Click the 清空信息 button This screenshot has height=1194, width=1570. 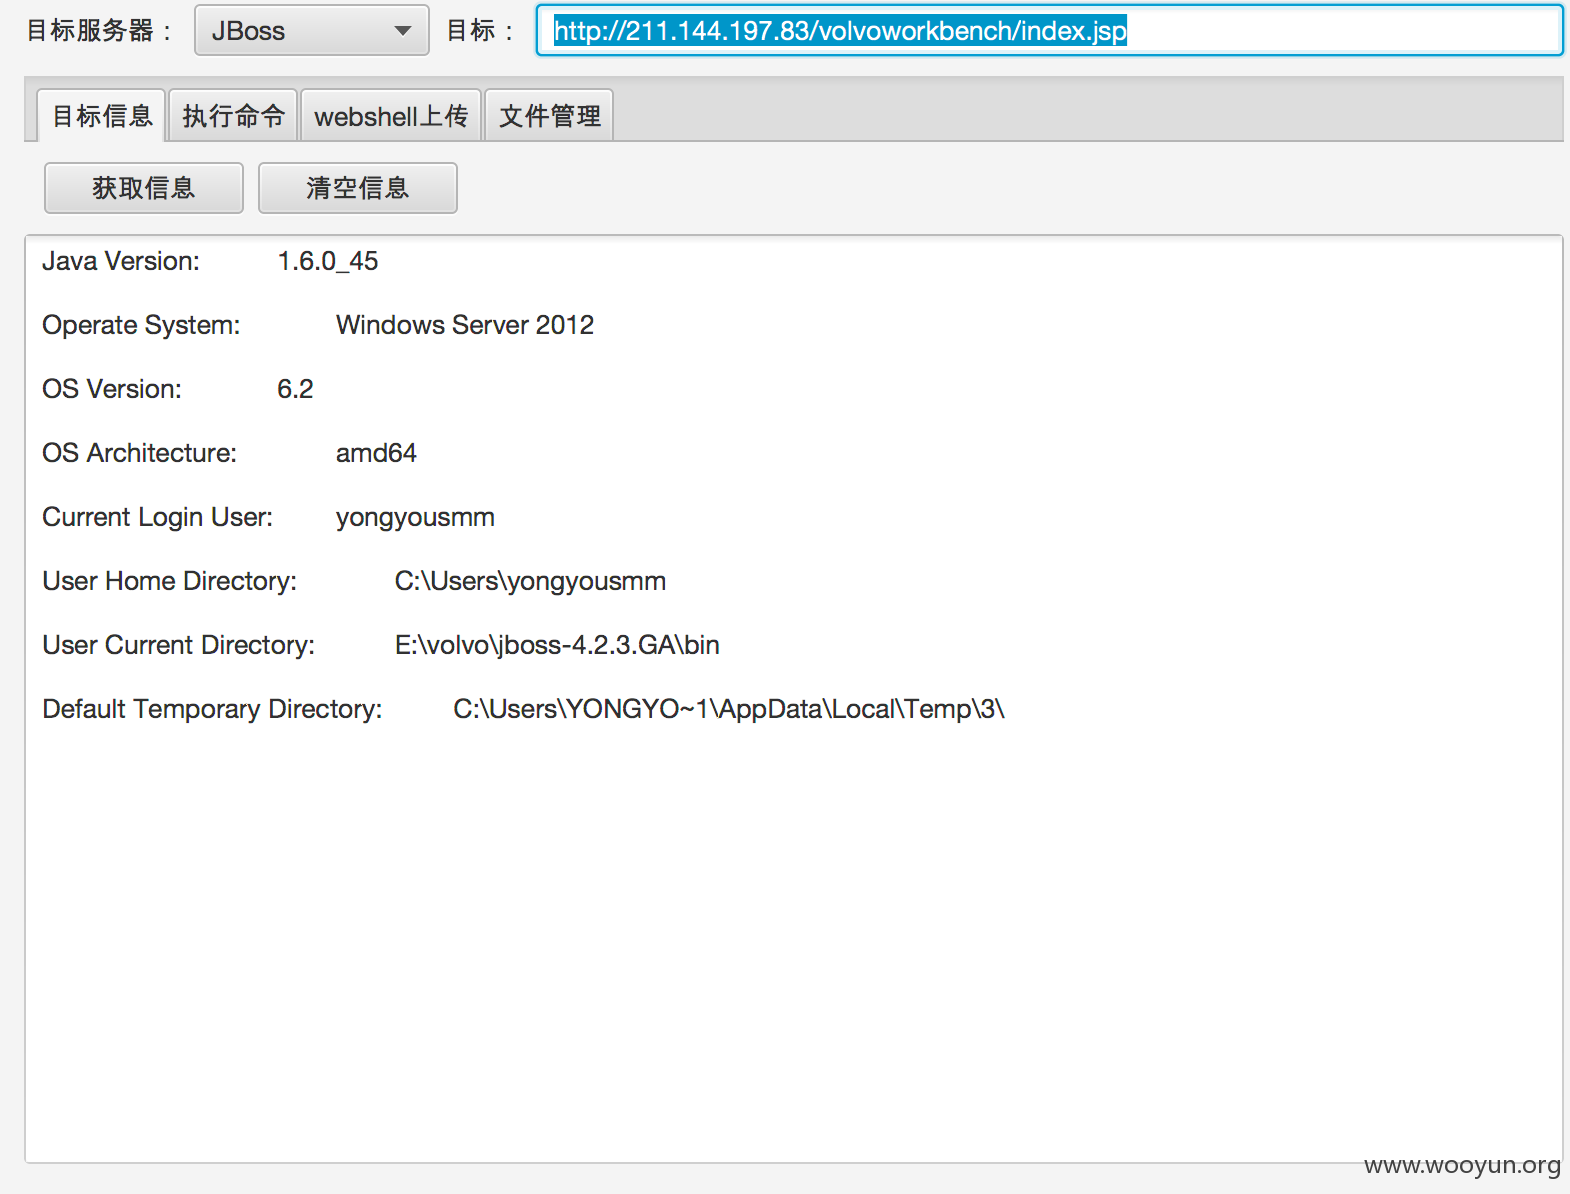(358, 188)
